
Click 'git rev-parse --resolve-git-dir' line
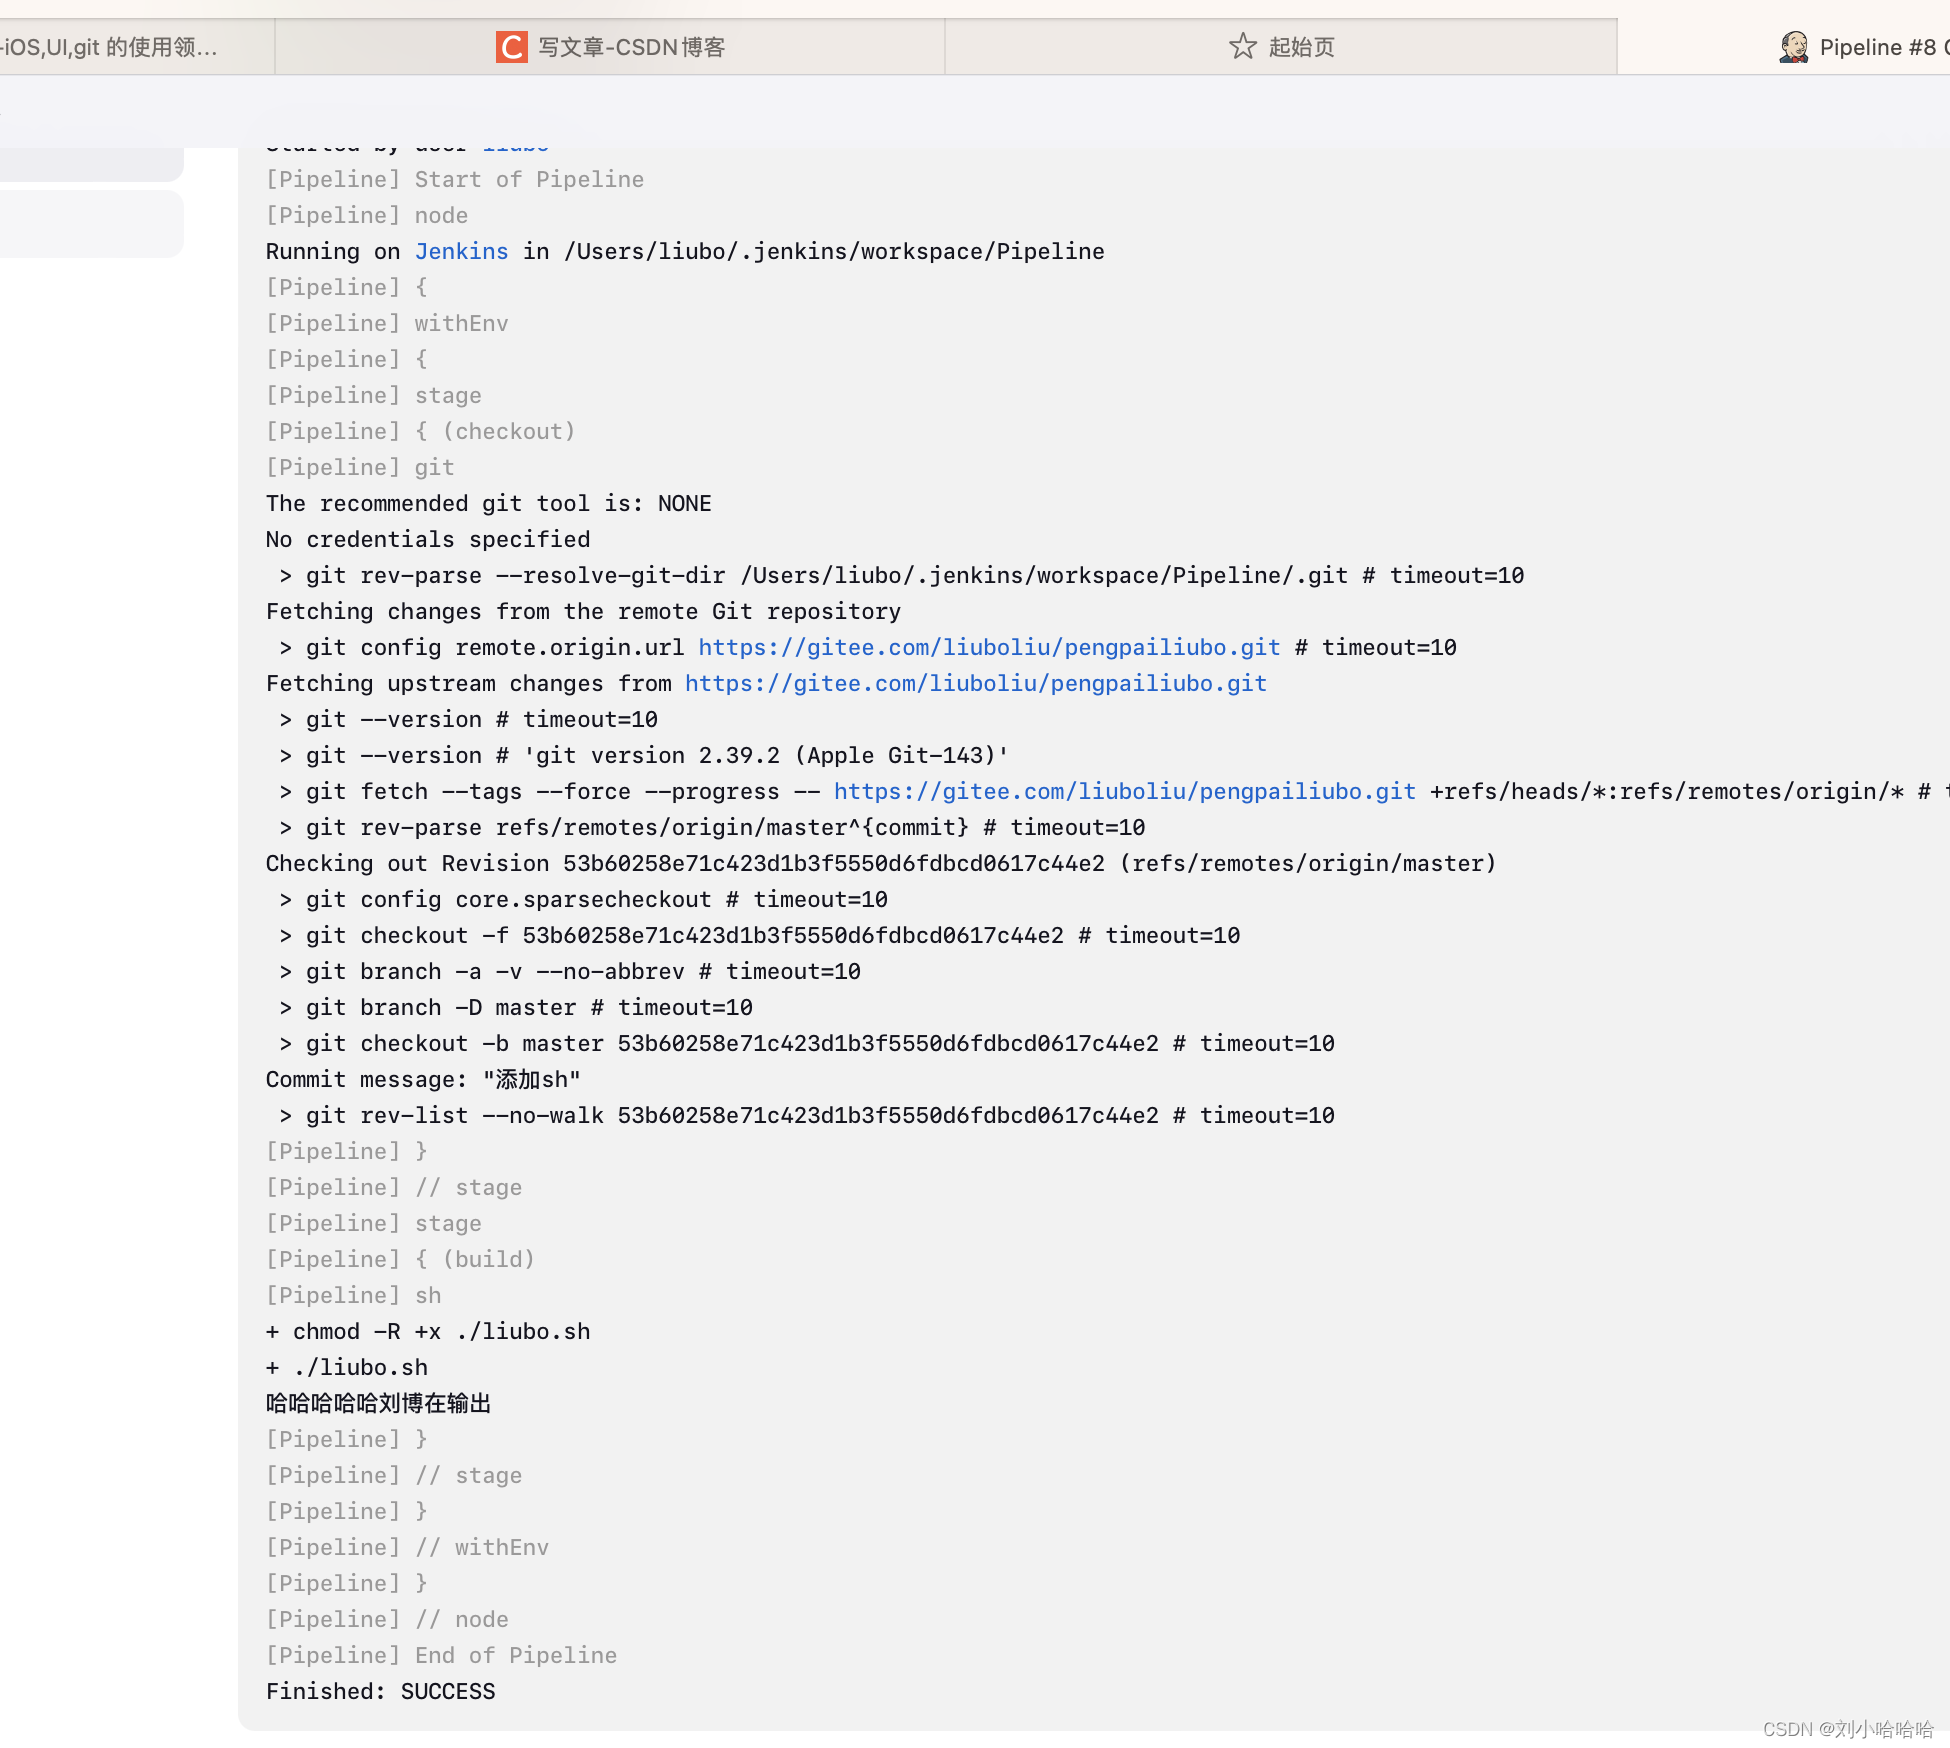[902, 576]
